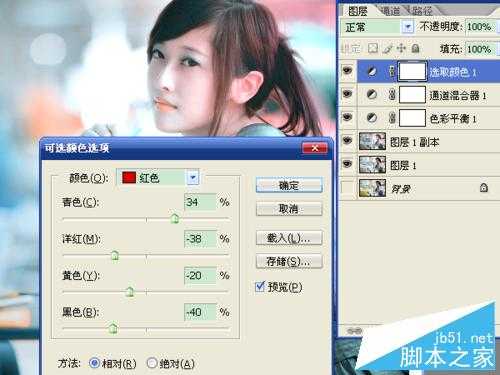Screen dimensions: 500x375
Task: Hide the 图层 1 layer
Action: click(347, 164)
